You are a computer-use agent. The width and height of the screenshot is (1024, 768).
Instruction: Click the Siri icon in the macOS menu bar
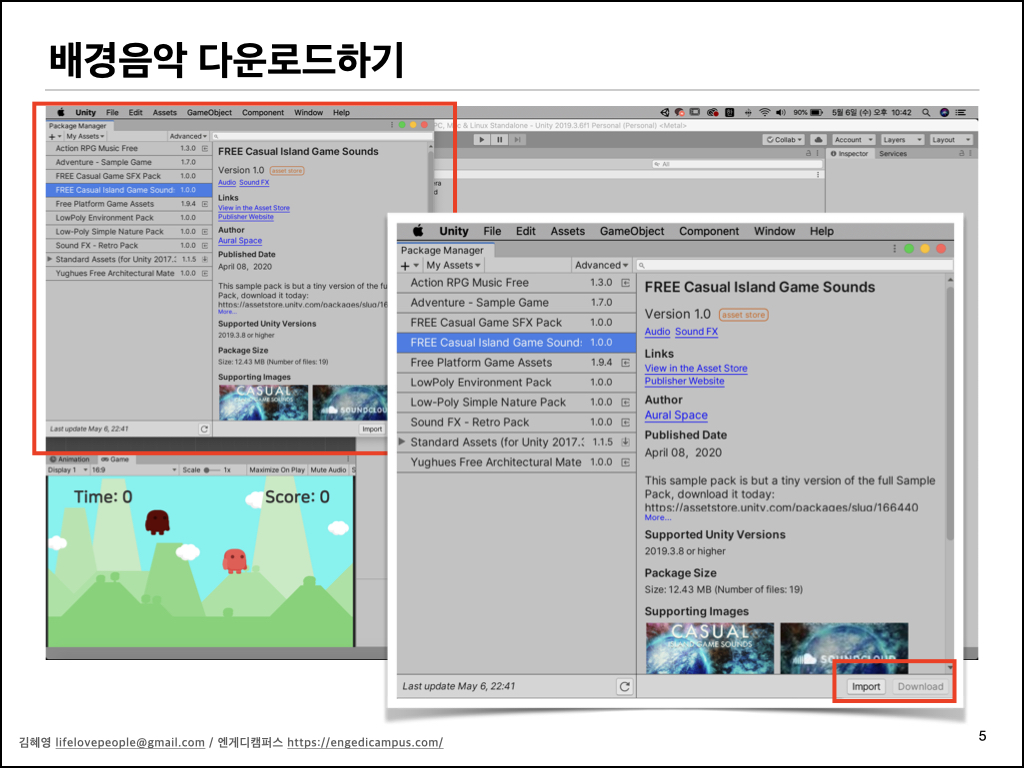click(944, 112)
